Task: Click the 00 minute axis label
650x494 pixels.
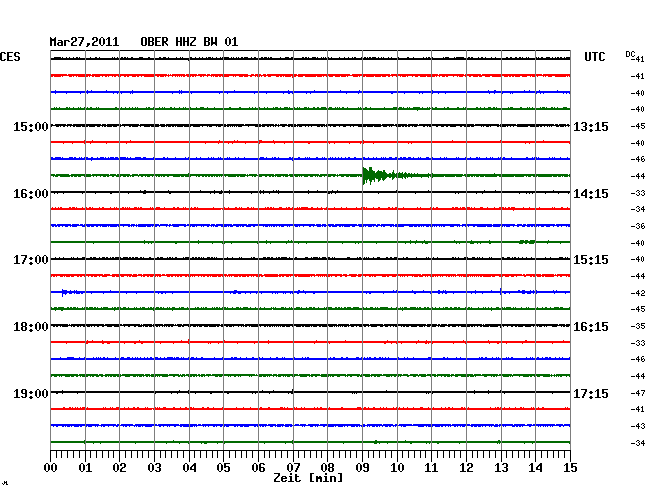Action: [x=51, y=468]
